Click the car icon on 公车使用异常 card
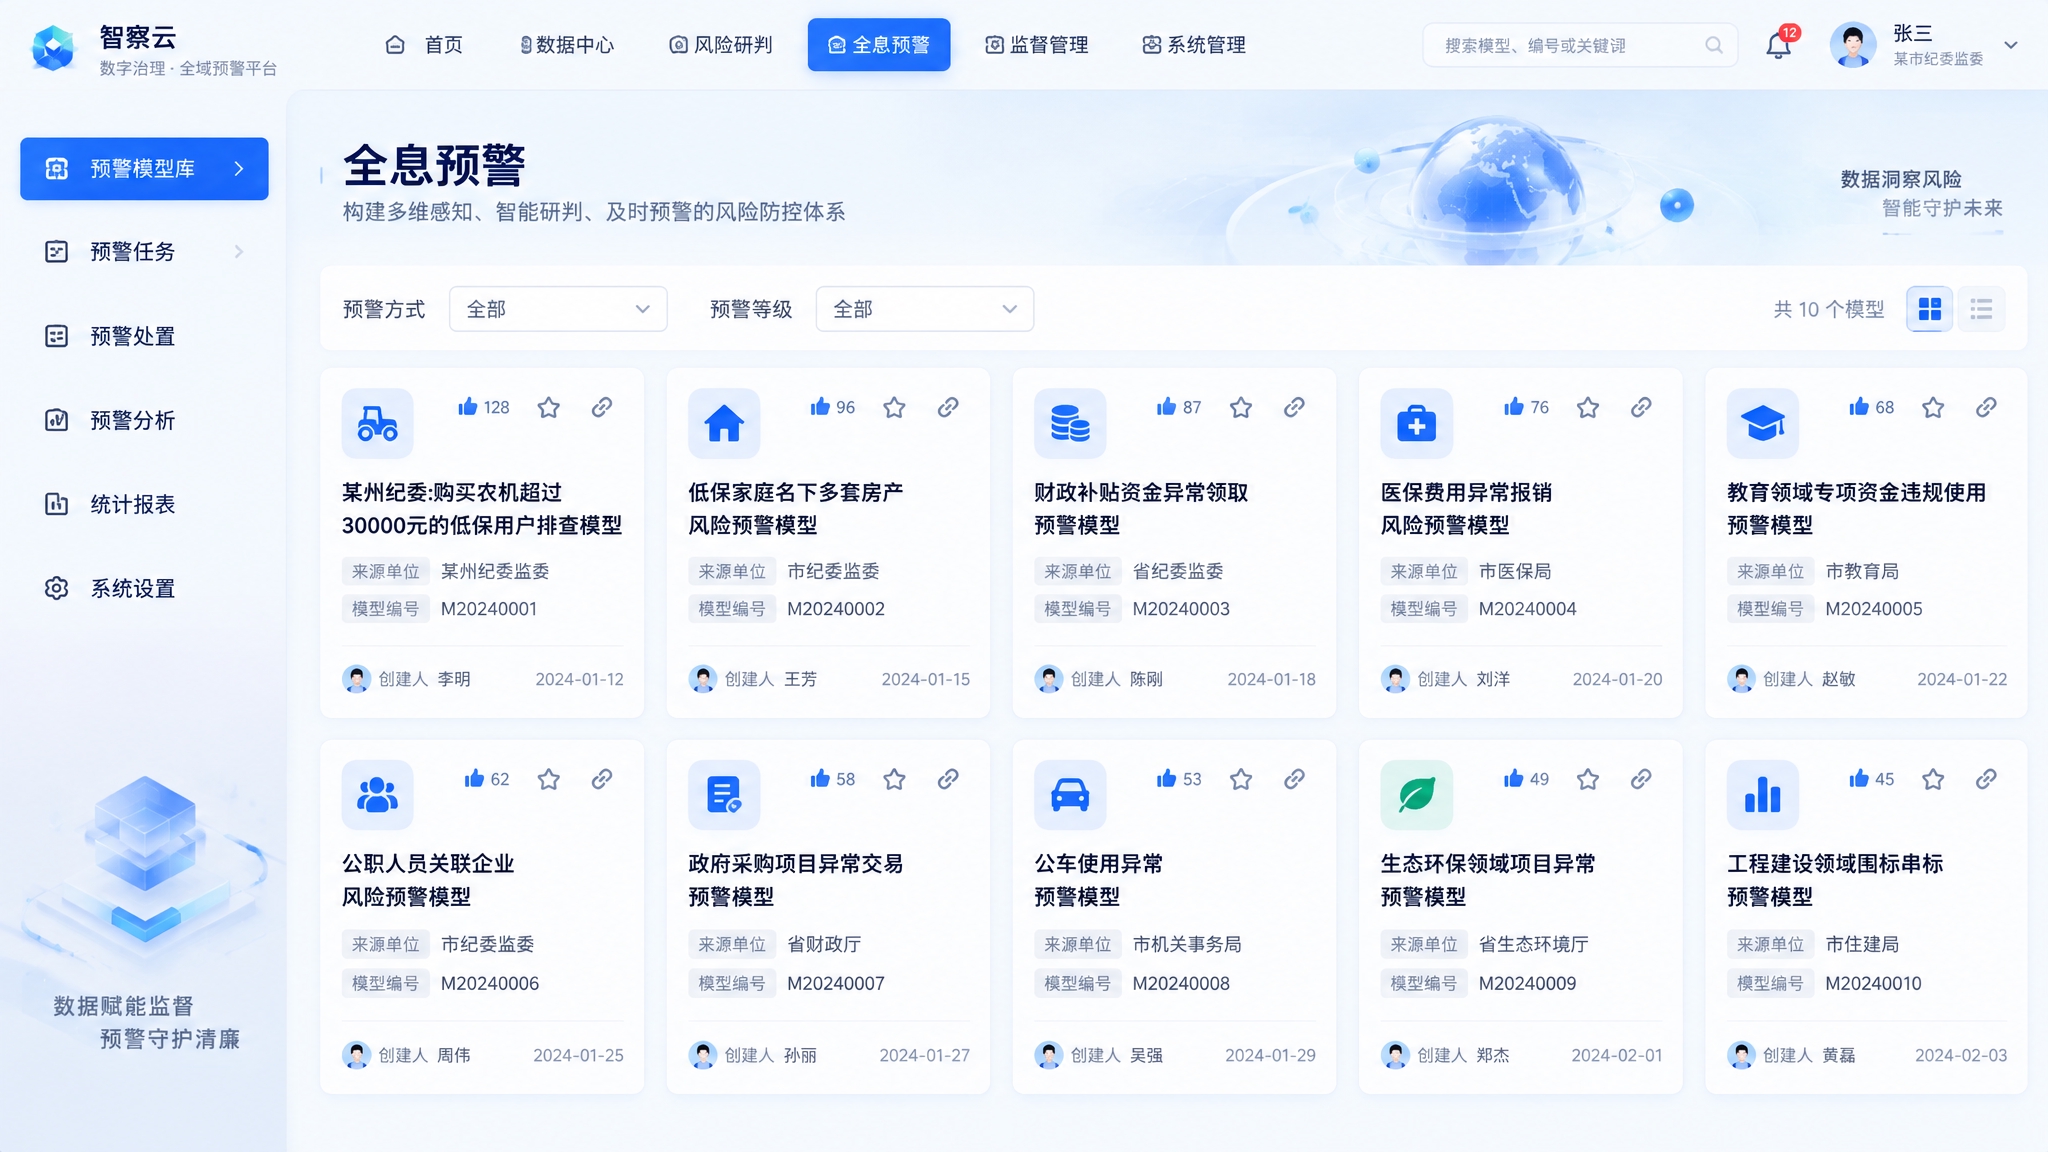The image size is (2048, 1152). click(x=1070, y=795)
